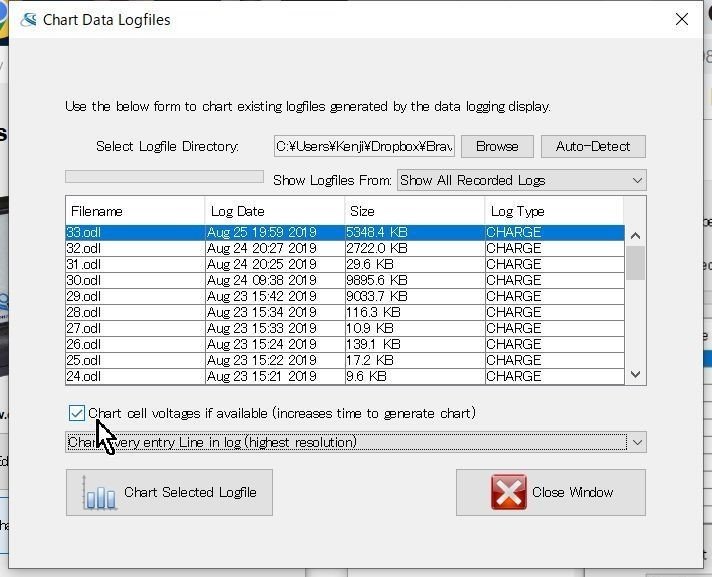Click the logfile list scrollbar thumb
The image size is (712, 577).
[x=635, y=263]
